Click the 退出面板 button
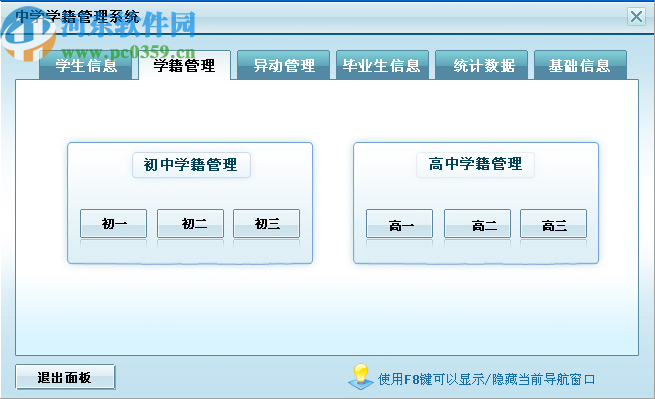The height and width of the screenshot is (399, 655). pyautogui.click(x=65, y=377)
